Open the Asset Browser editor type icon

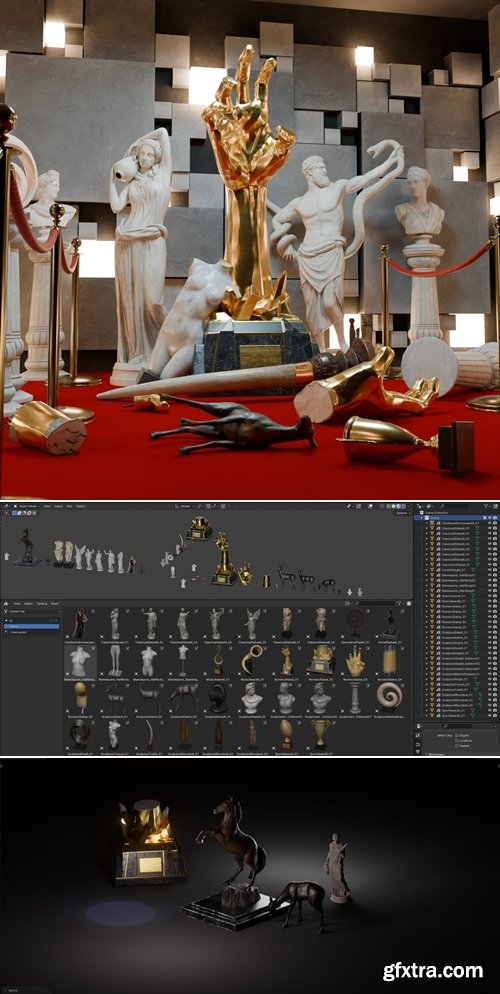(6, 604)
